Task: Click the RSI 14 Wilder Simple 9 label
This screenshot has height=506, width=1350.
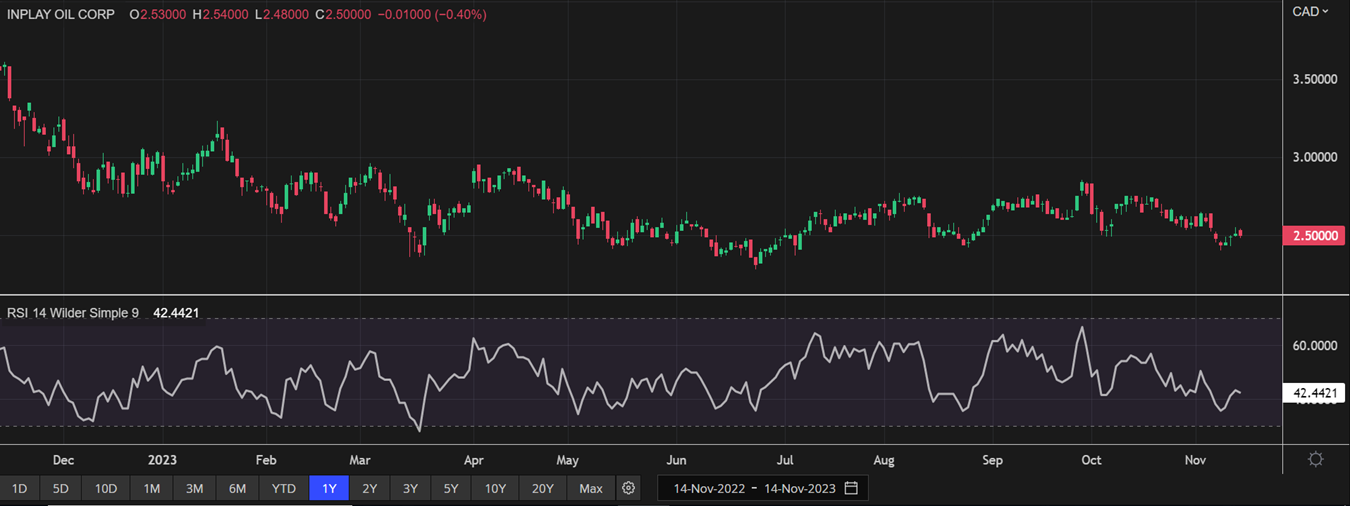Action: click(x=73, y=313)
